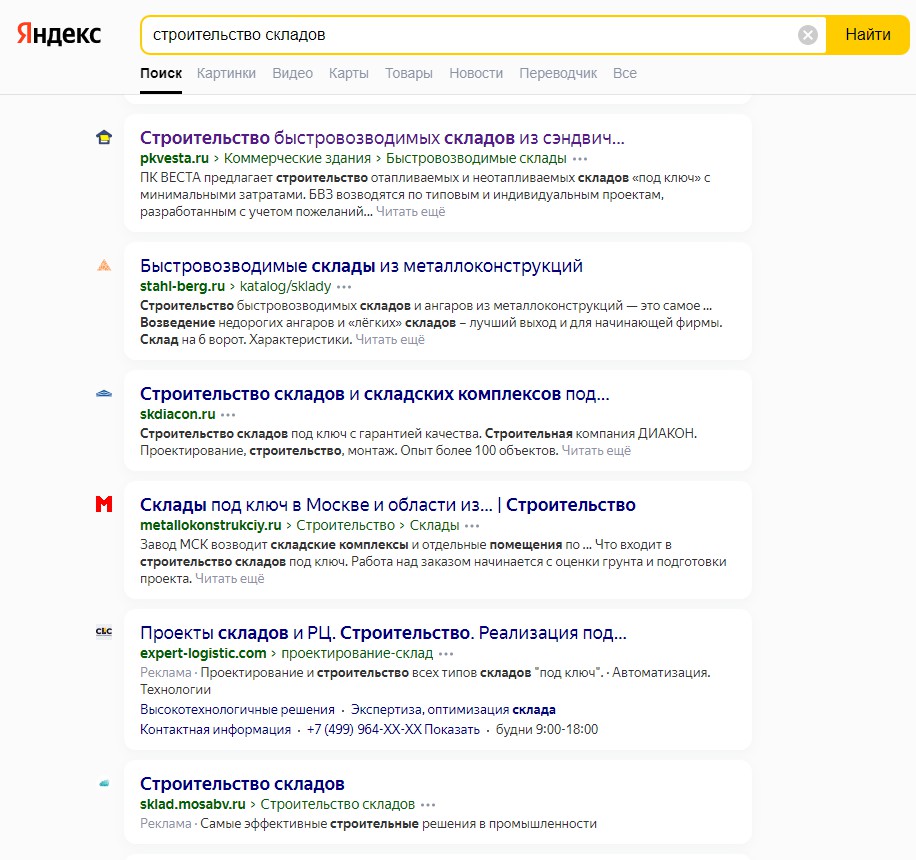Go to the Товары tab
This screenshot has height=860, width=916.
pyautogui.click(x=409, y=73)
